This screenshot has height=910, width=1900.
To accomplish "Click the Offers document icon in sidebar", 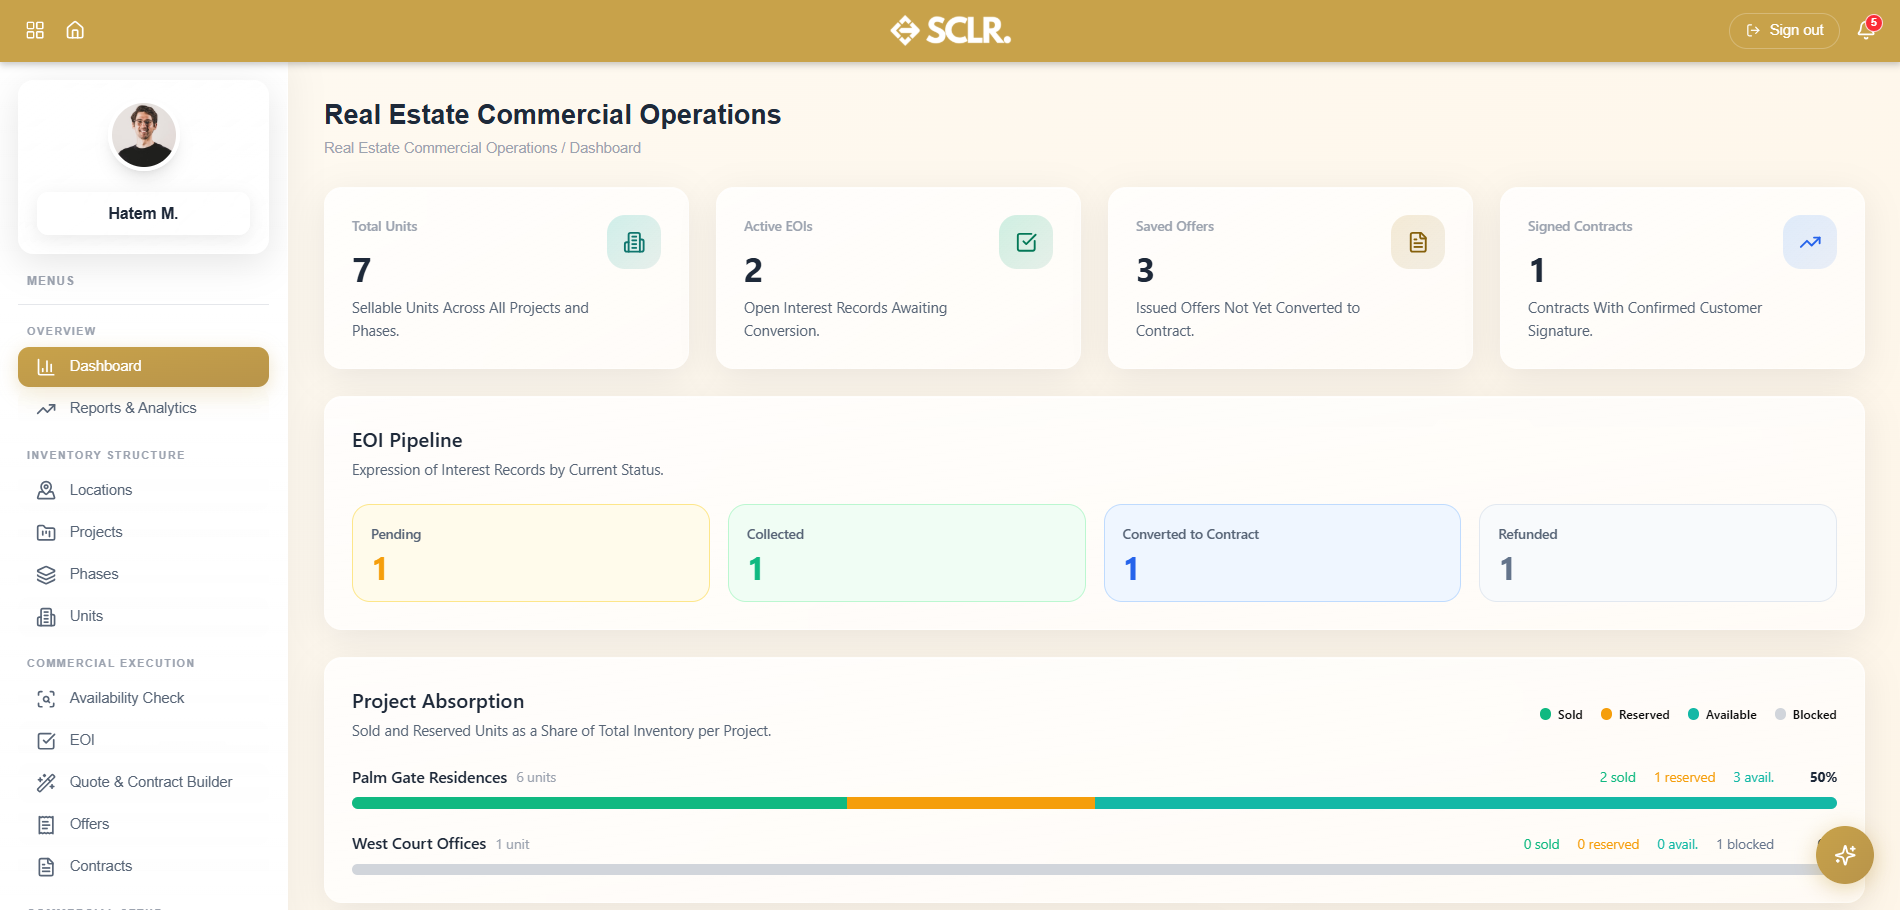I will point(46,825).
